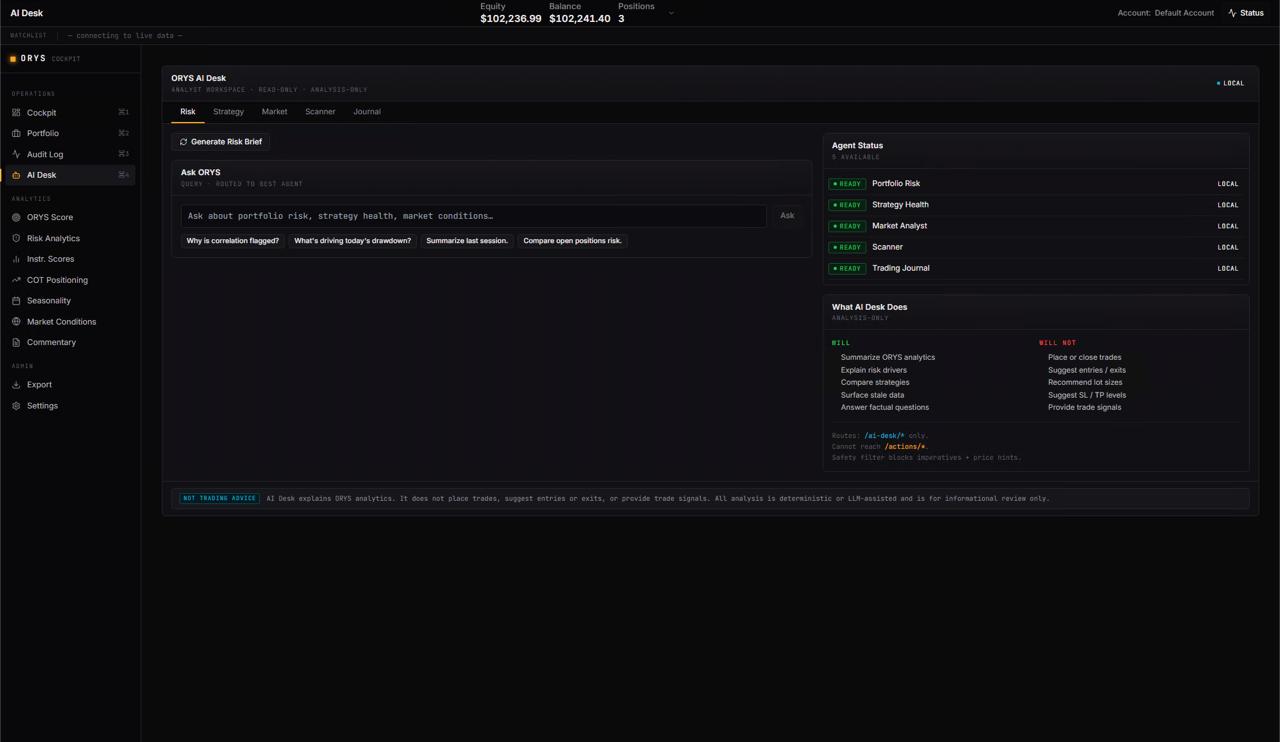
Task: Open Instr. Scores bar chart icon
Action: pyautogui.click(x=16, y=259)
